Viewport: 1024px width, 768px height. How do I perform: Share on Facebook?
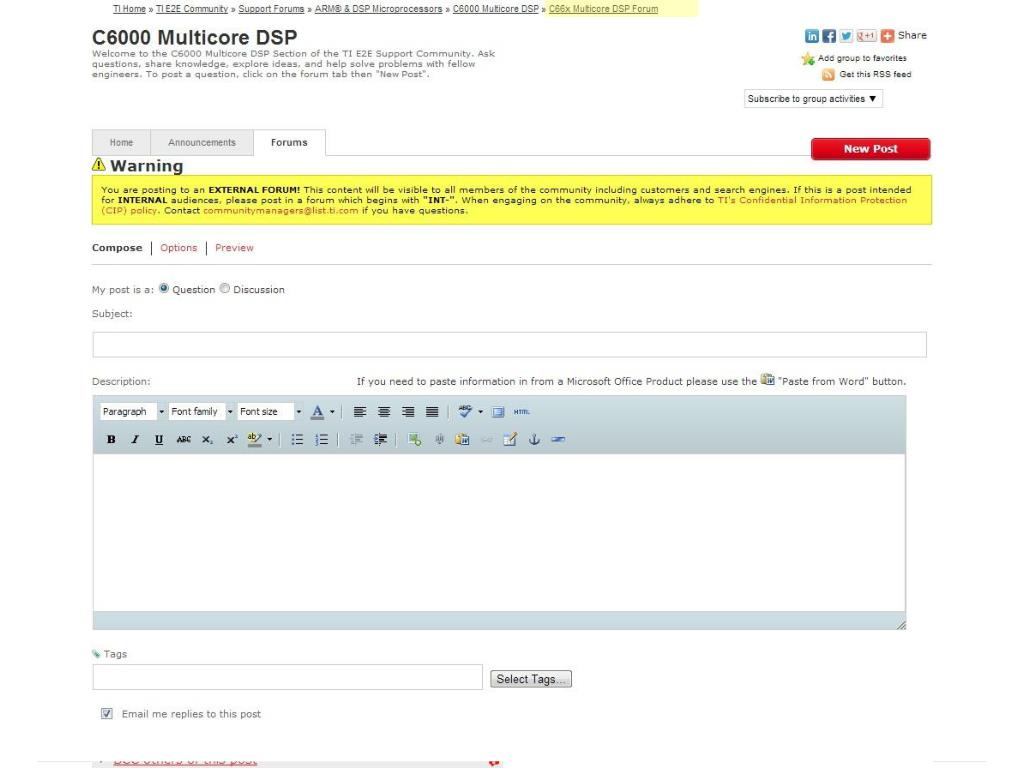point(829,36)
